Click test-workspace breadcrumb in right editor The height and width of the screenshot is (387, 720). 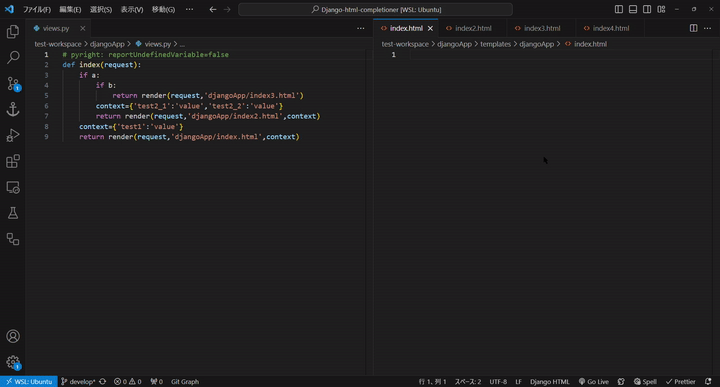(x=405, y=44)
